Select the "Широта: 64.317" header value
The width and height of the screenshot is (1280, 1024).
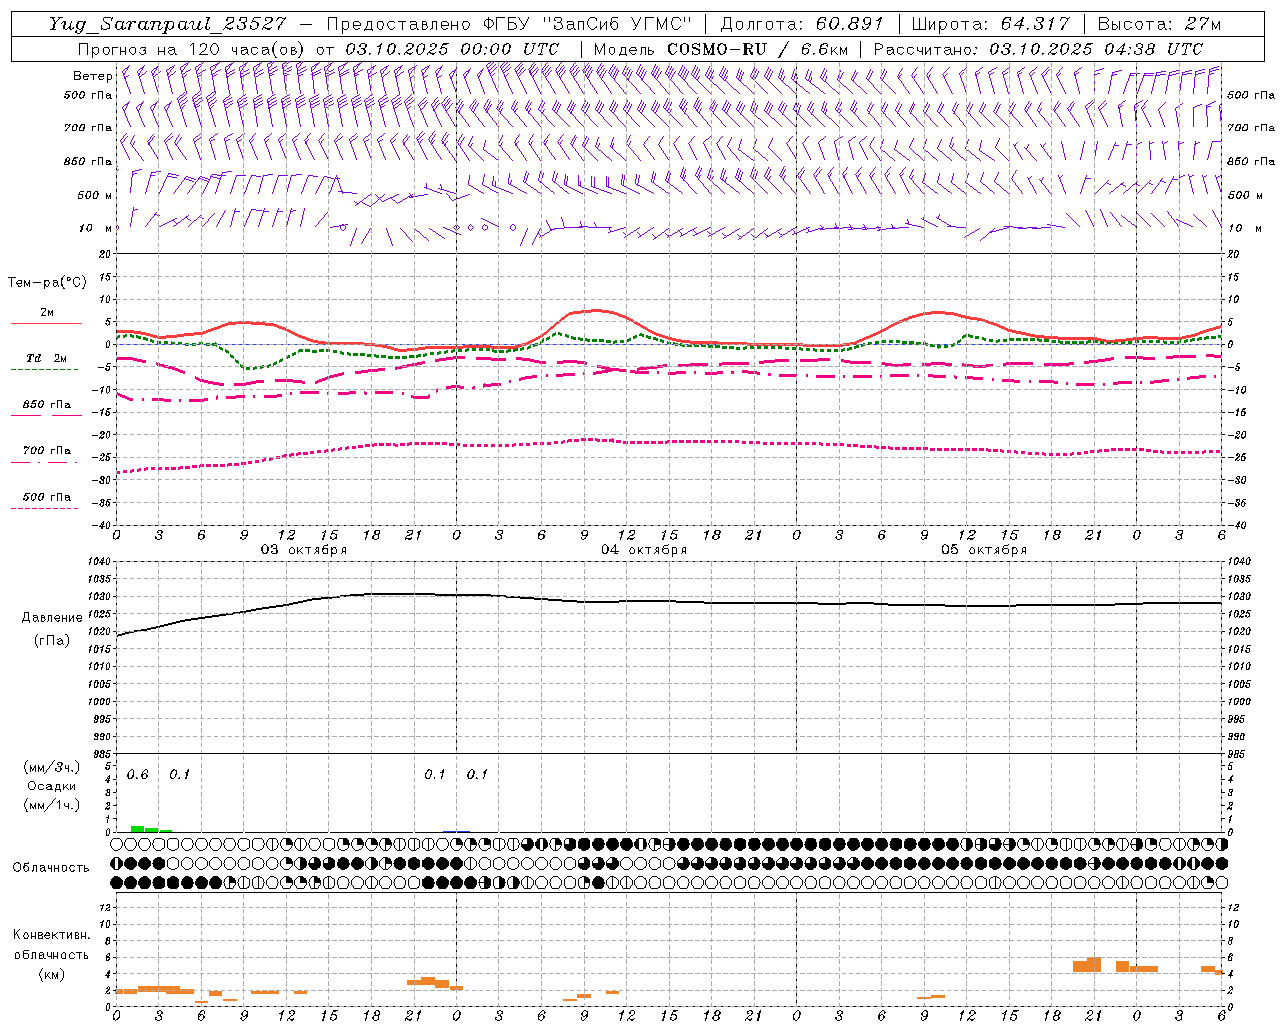[x=990, y=24]
